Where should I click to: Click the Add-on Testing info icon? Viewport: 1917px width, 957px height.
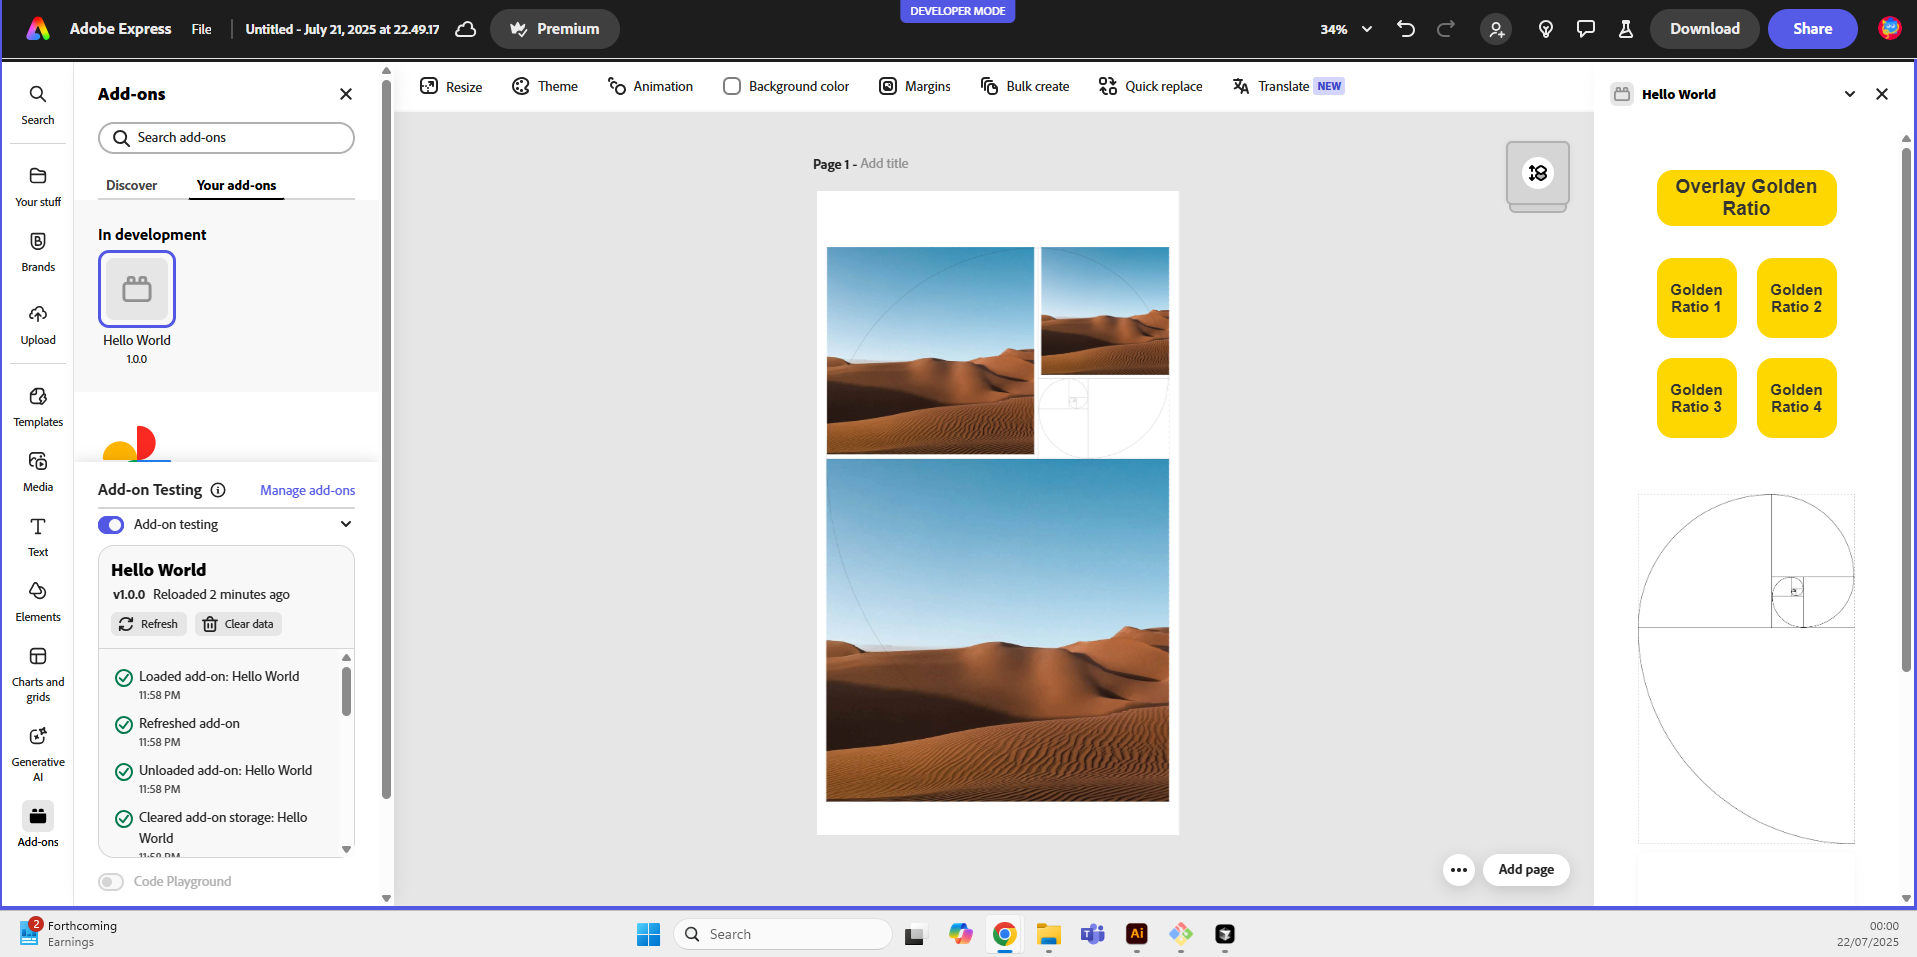(x=218, y=490)
